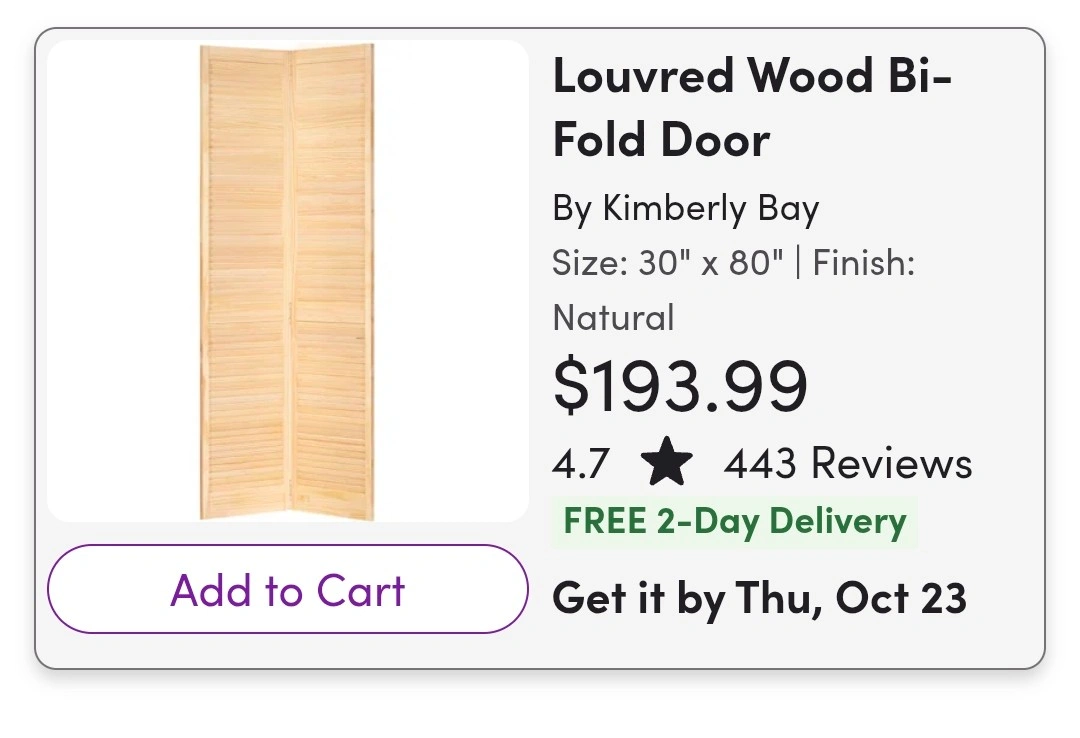Click the Add to Cart button

[x=288, y=590]
